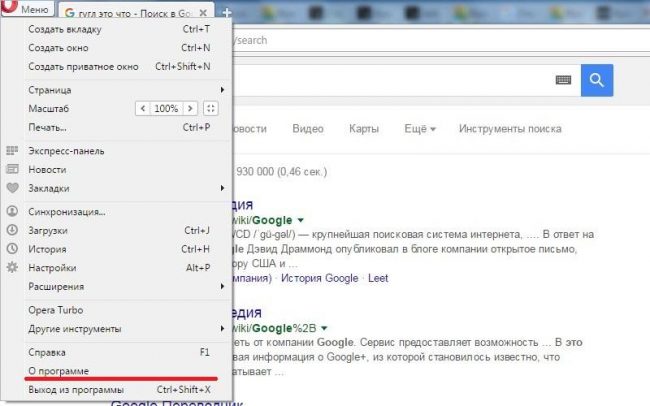Switch to Карты search tab
This screenshot has width=650, height=406.
[x=364, y=129]
